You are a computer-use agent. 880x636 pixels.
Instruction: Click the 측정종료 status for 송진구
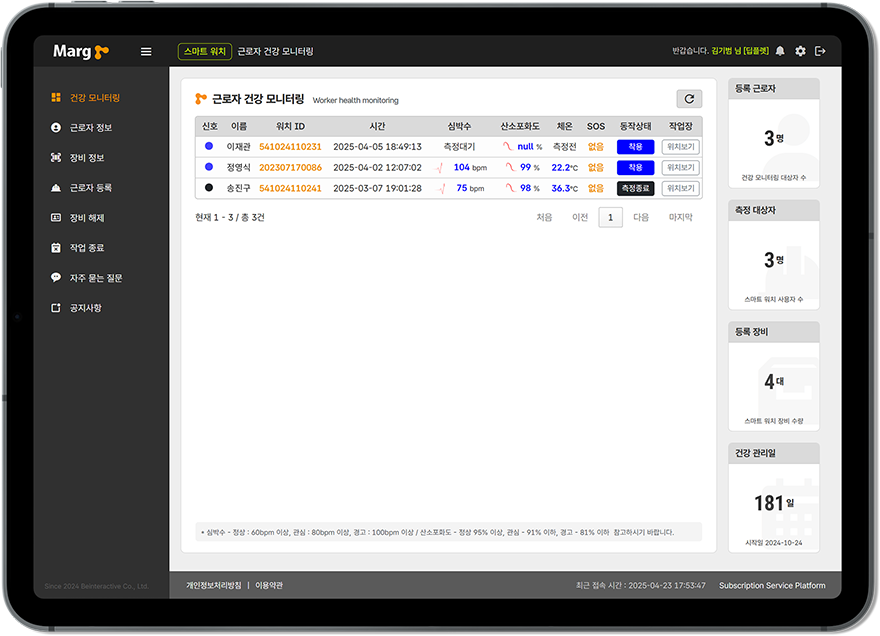[635, 188]
